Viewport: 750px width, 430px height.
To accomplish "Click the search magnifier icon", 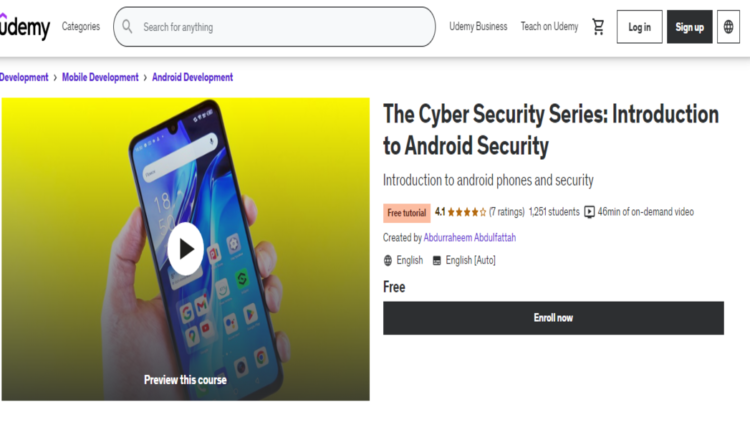I will click(x=128, y=27).
